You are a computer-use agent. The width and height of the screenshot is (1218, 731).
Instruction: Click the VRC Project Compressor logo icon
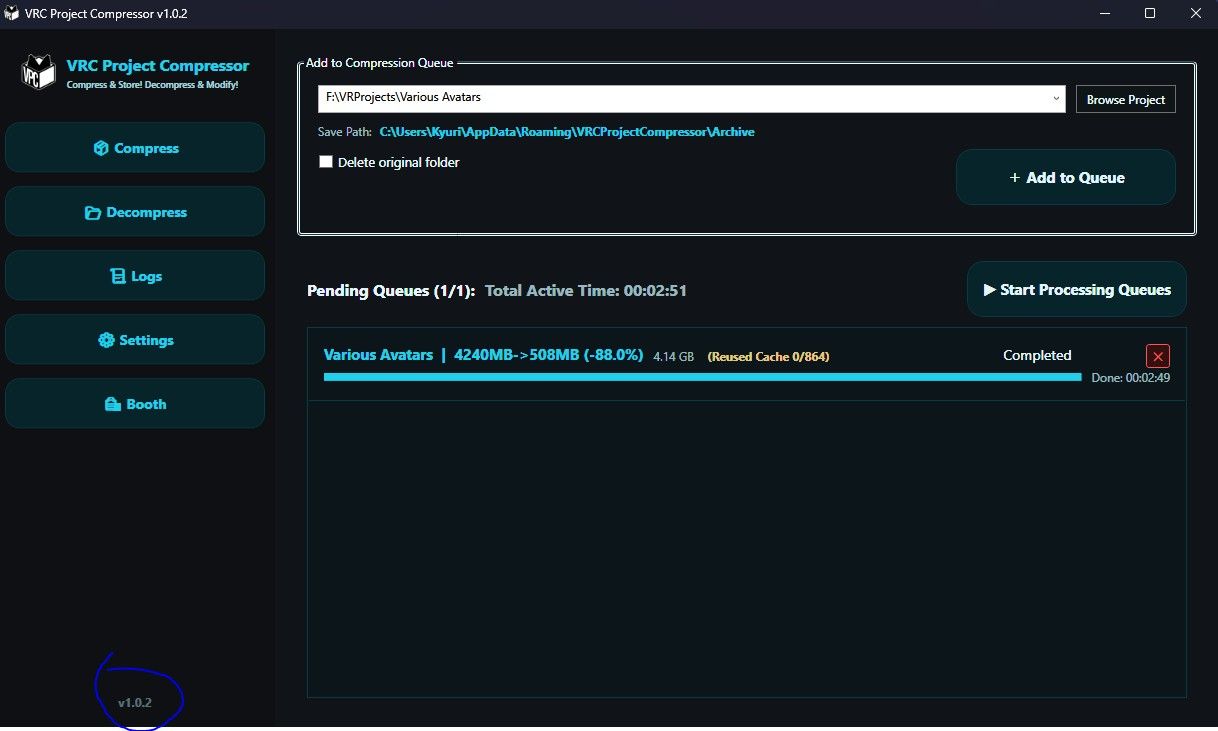point(38,74)
